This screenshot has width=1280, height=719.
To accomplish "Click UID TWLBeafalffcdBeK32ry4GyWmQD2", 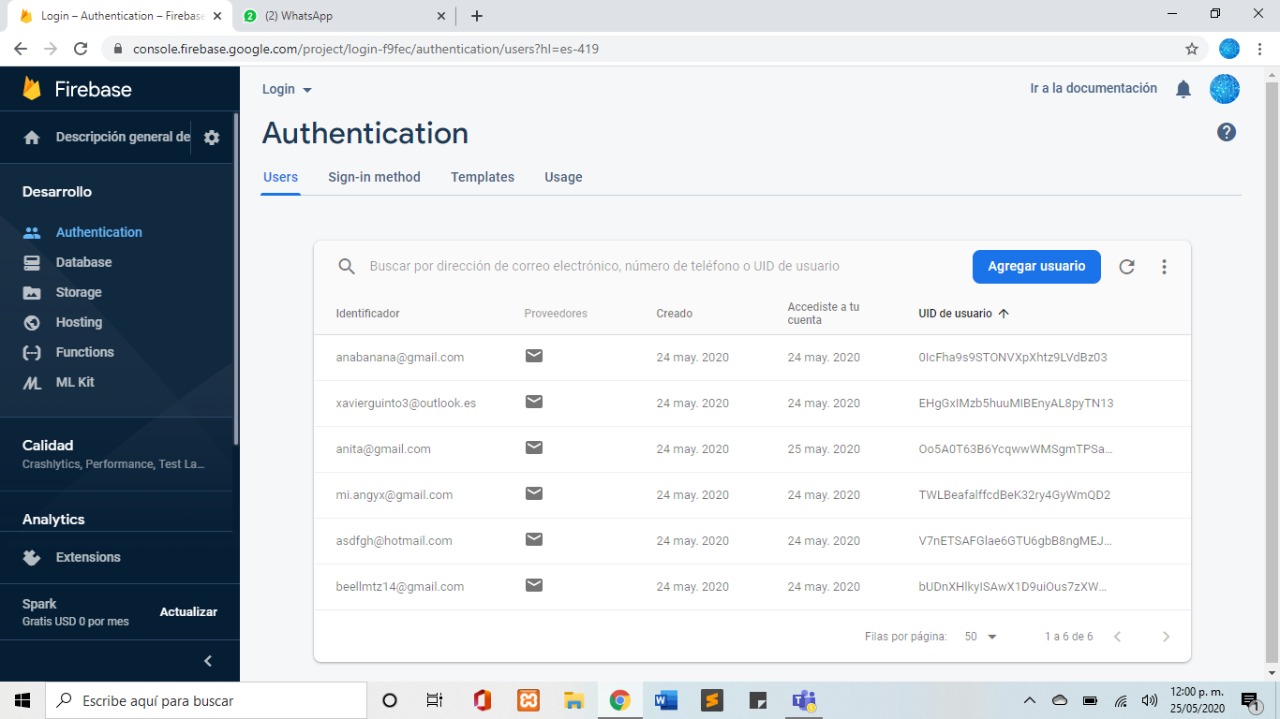I will click(x=1014, y=495).
